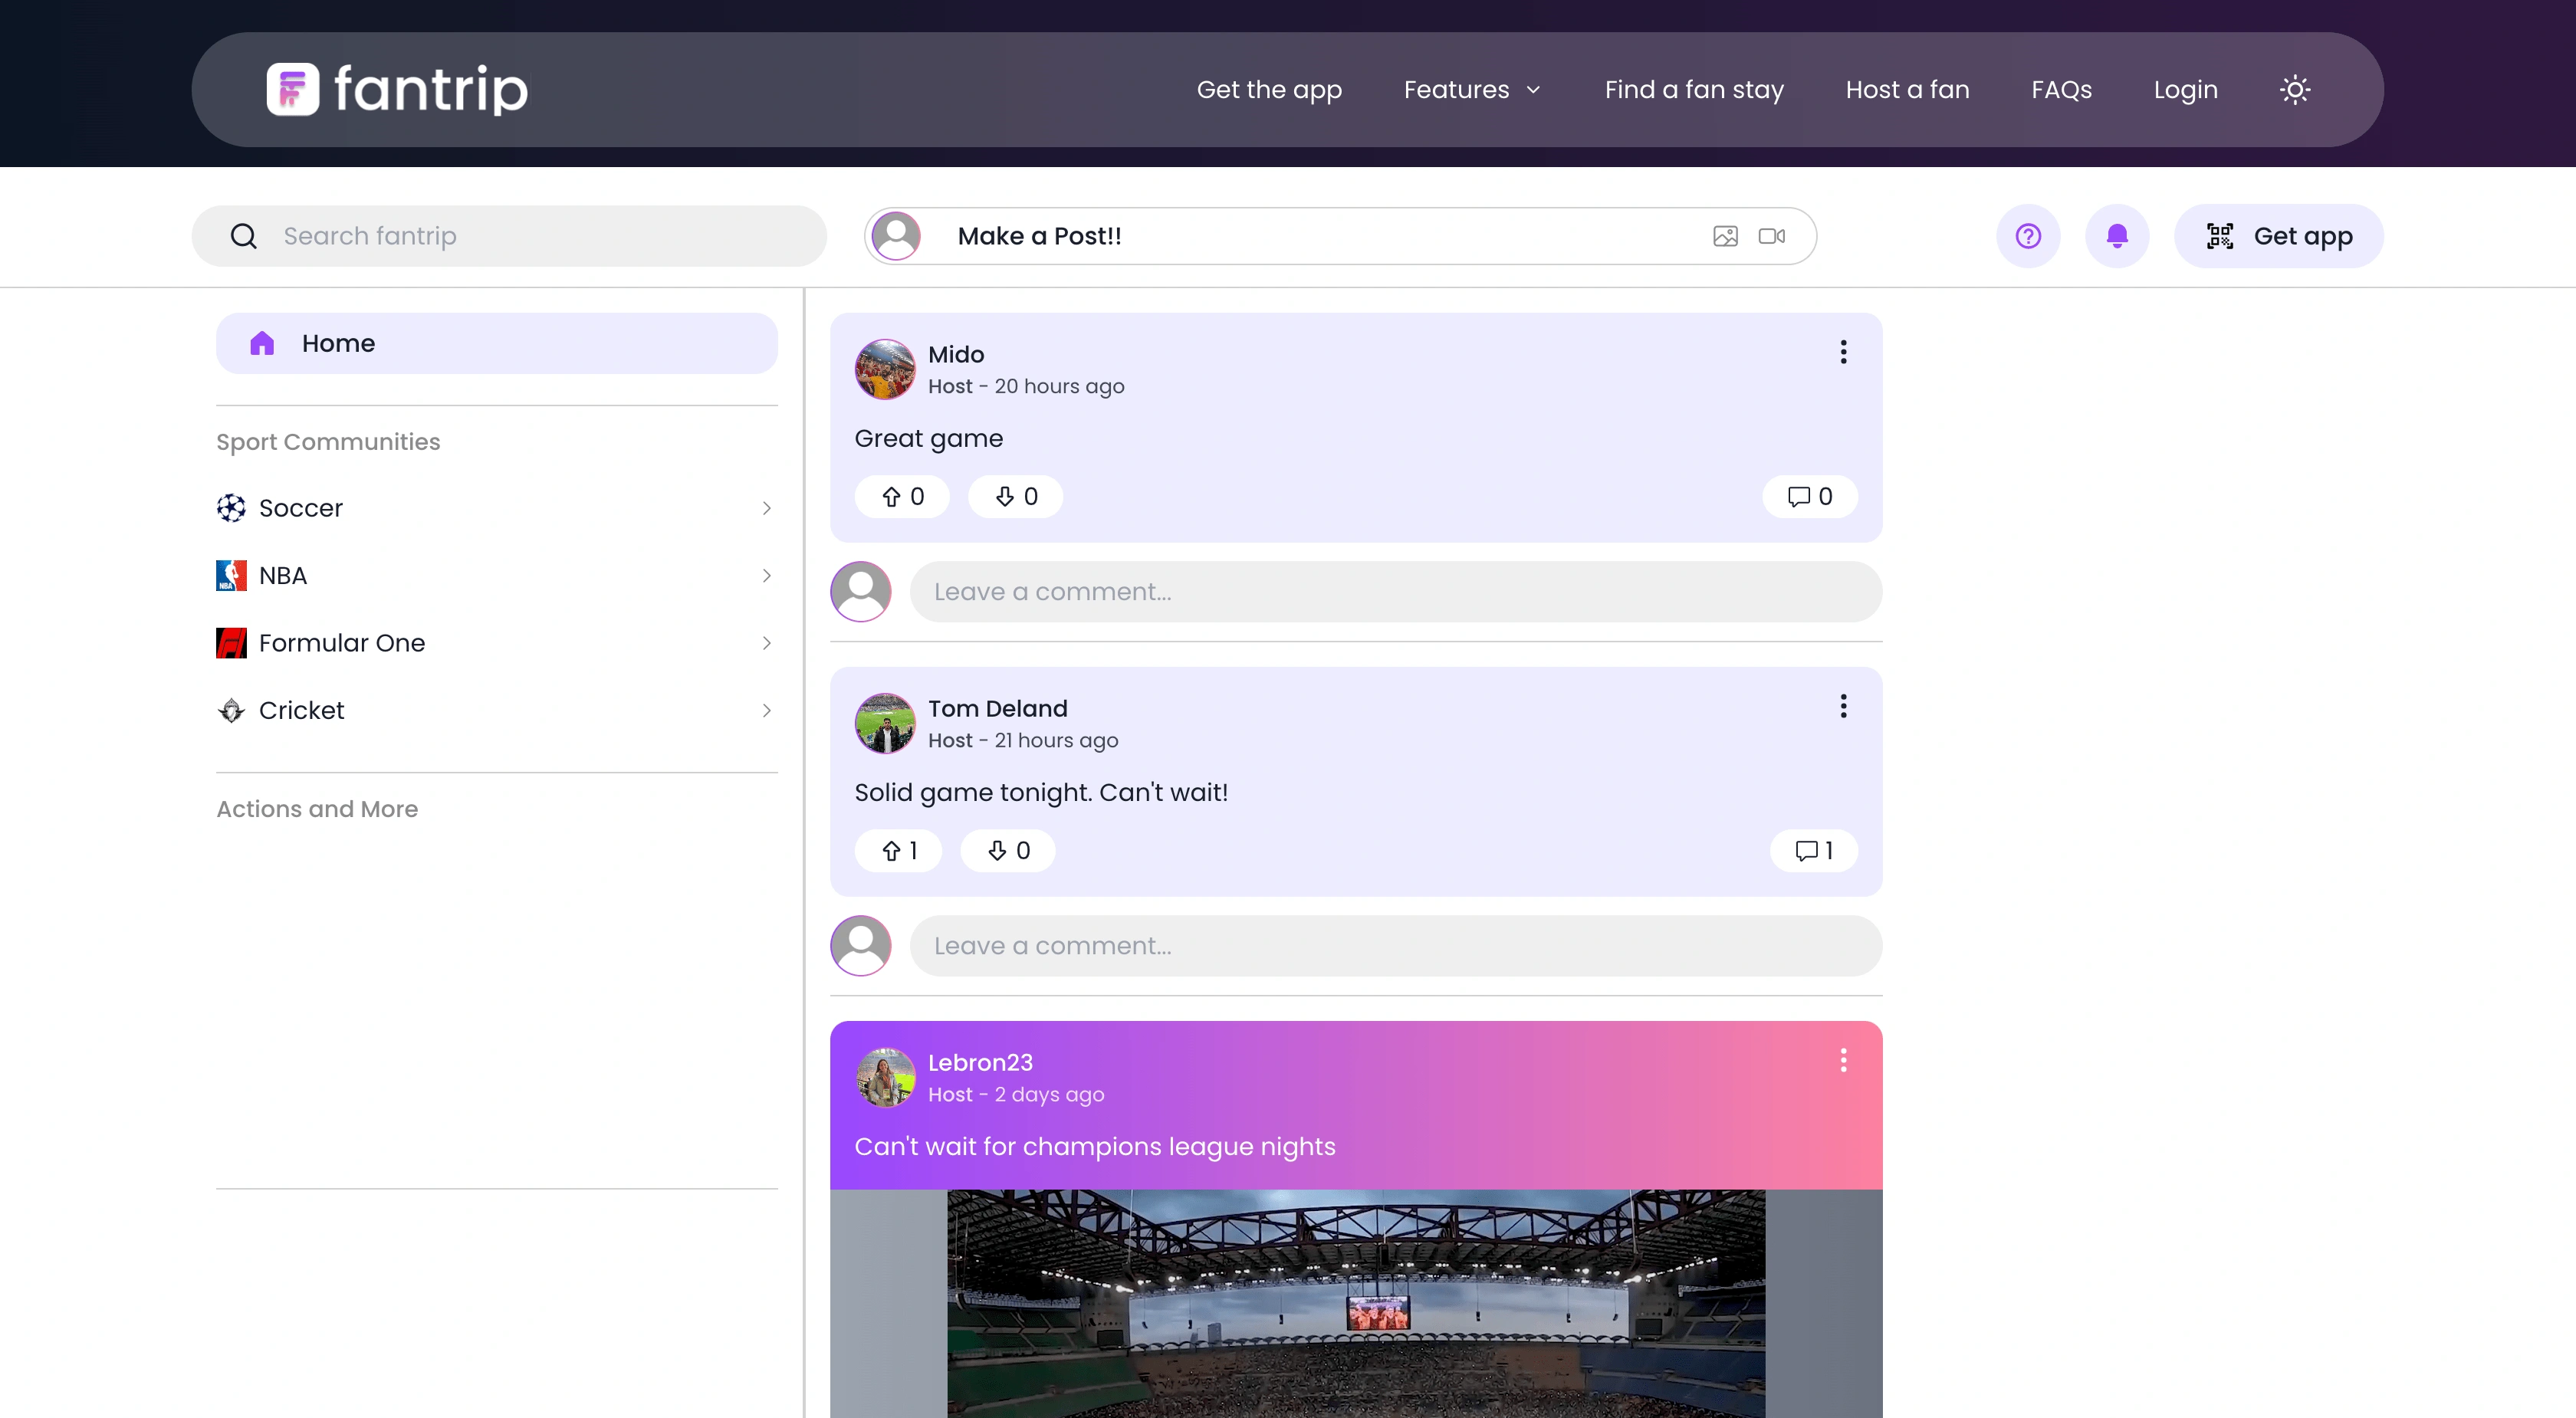
Task: Open notifications bell
Action: [x=2117, y=236]
